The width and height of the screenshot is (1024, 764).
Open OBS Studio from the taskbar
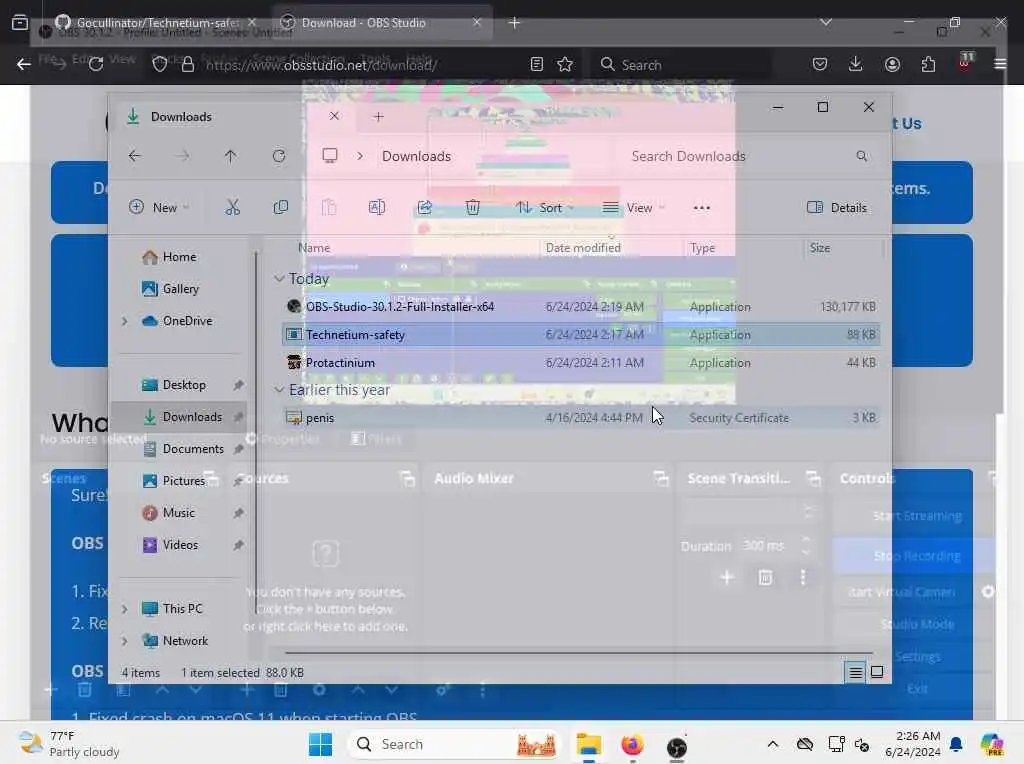tap(677, 746)
